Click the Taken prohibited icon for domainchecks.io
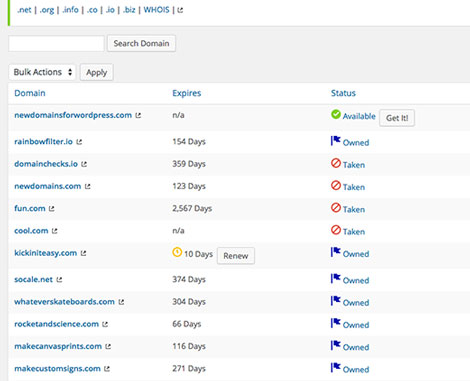470x381 pixels. tap(336, 163)
